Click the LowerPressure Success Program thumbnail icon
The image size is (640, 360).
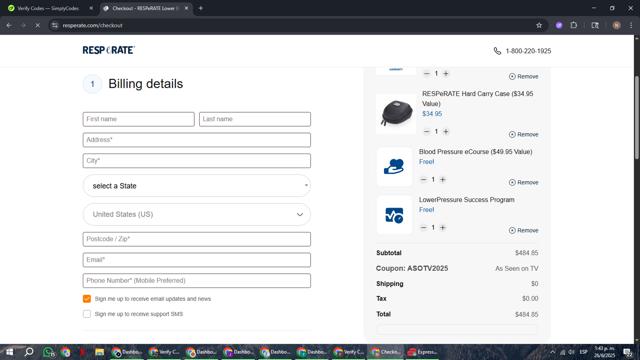pyautogui.click(x=394, y=215)
